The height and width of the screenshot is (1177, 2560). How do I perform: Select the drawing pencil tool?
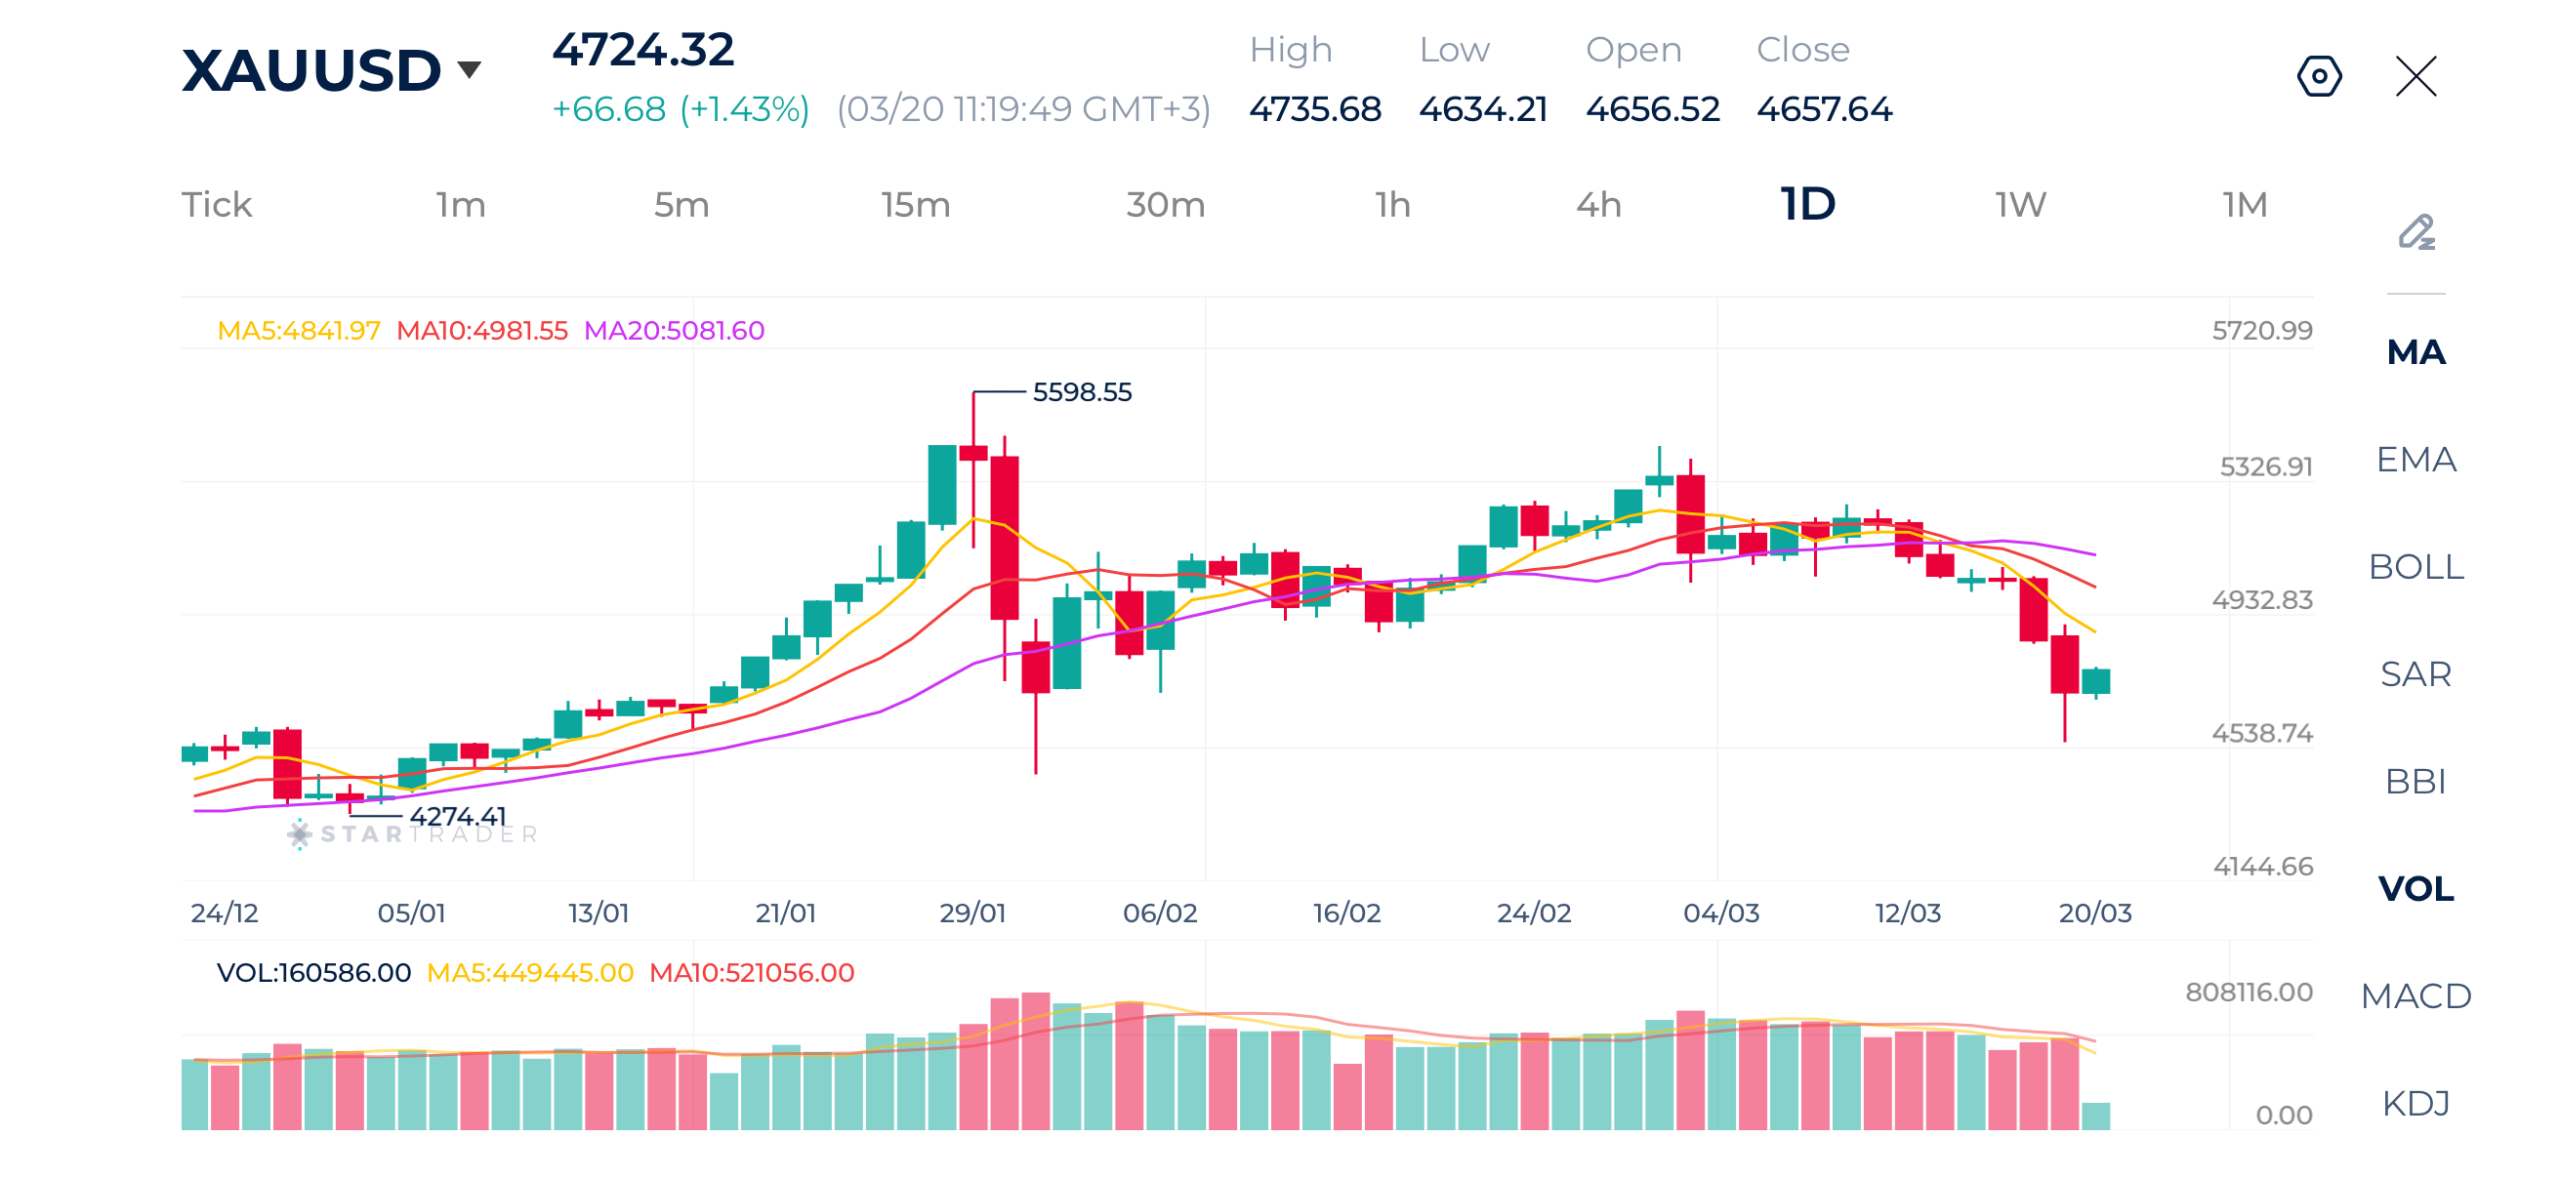tap(2415, 232)
